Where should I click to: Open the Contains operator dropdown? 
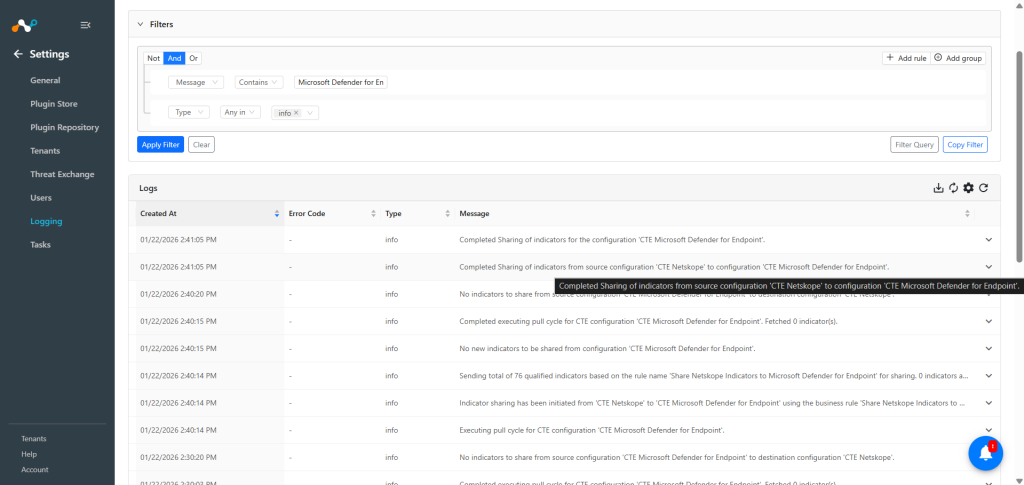point(259,82)
